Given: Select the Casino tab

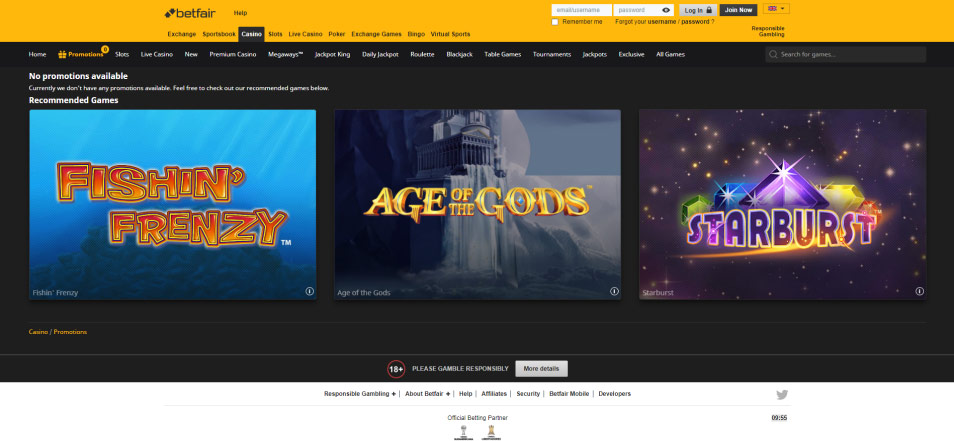Looking at the screenshot, I should 251,34.
